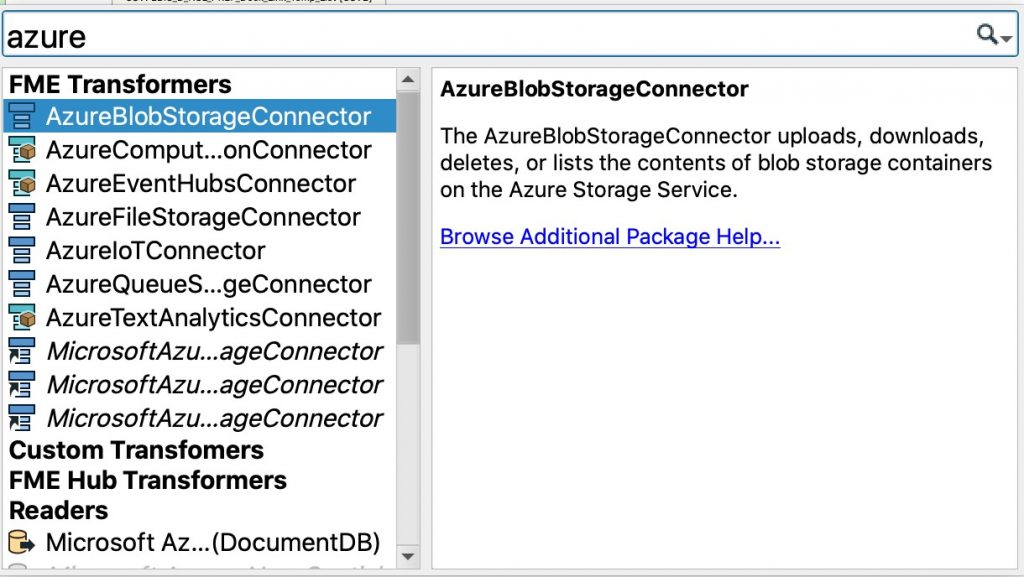Image resolution: width=1024 pixels, height=577 pixels.
Task: Click the AzureBlobStorageConnector transformer icon
Action: coord(22,116)
